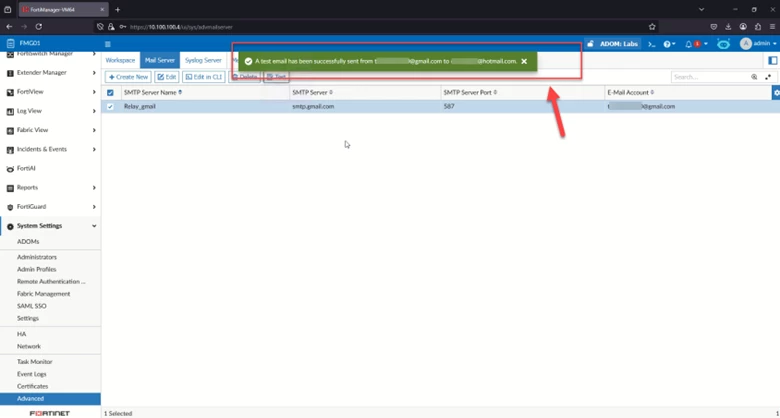Click the Incidents & Events sidebar icon

click(10, 150)
